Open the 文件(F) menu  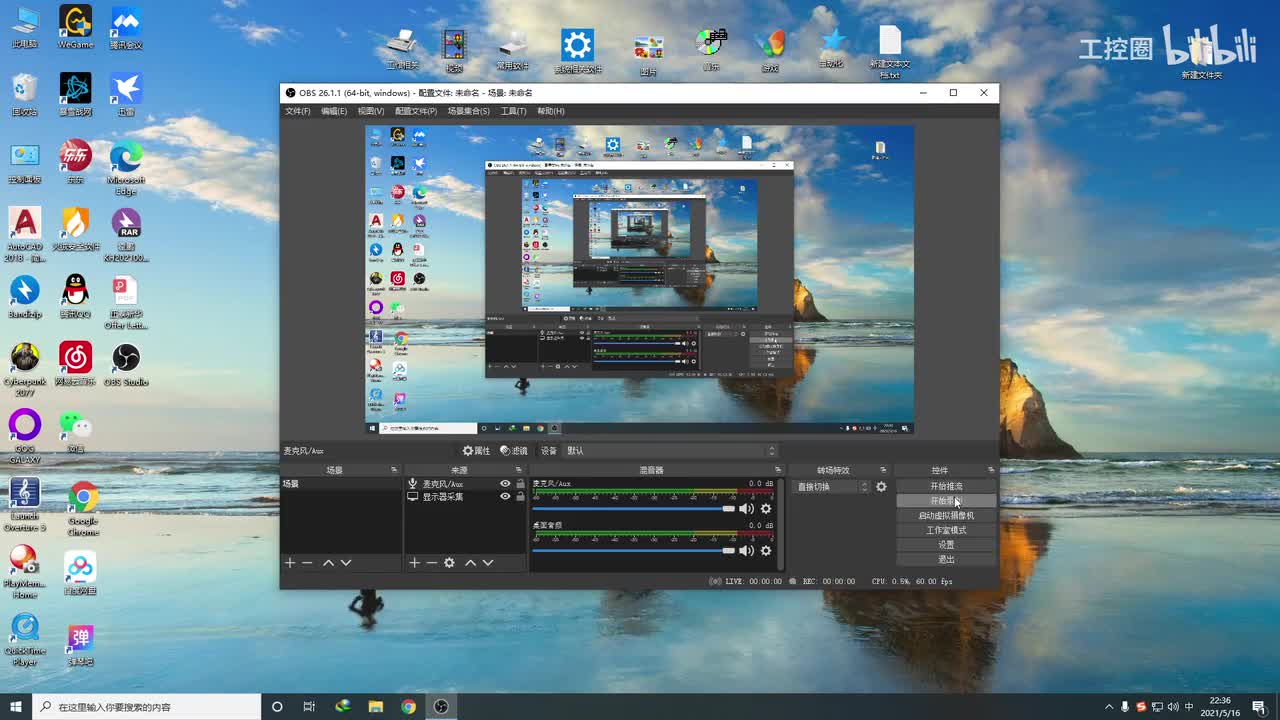(x=297, y=111)
